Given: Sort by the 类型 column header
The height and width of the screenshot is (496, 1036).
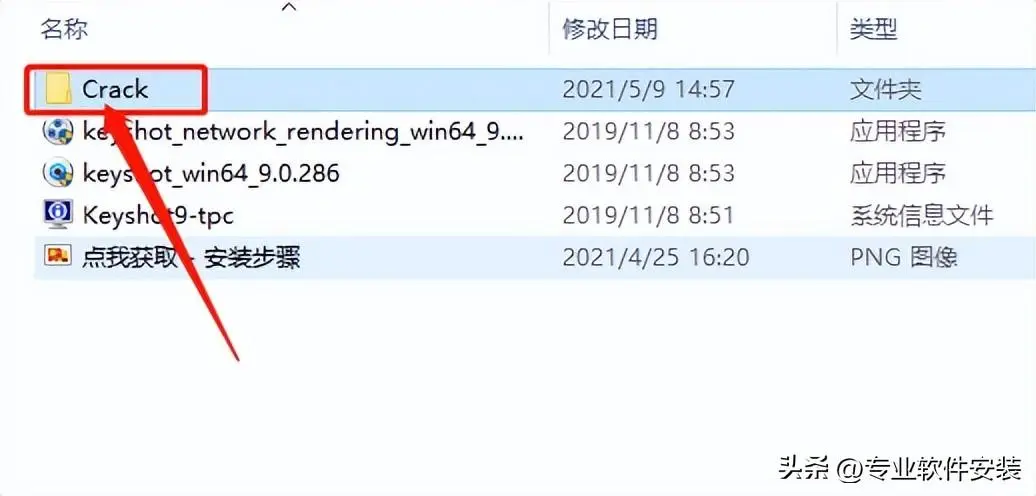Looking at the screenshot, I should click(x=873, y=29).
